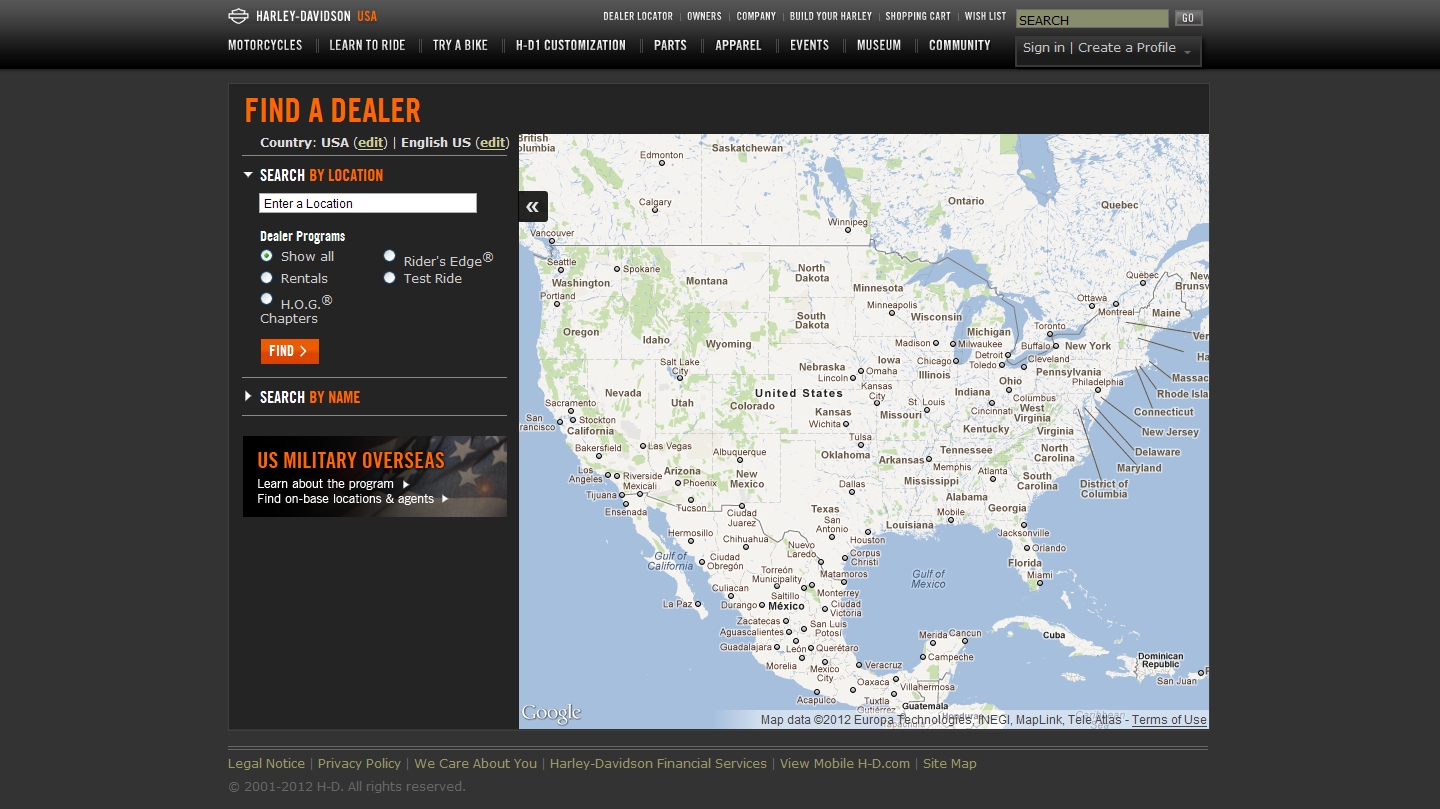
Task: Click the Dealer Programs label
Action: coord(302,236)
